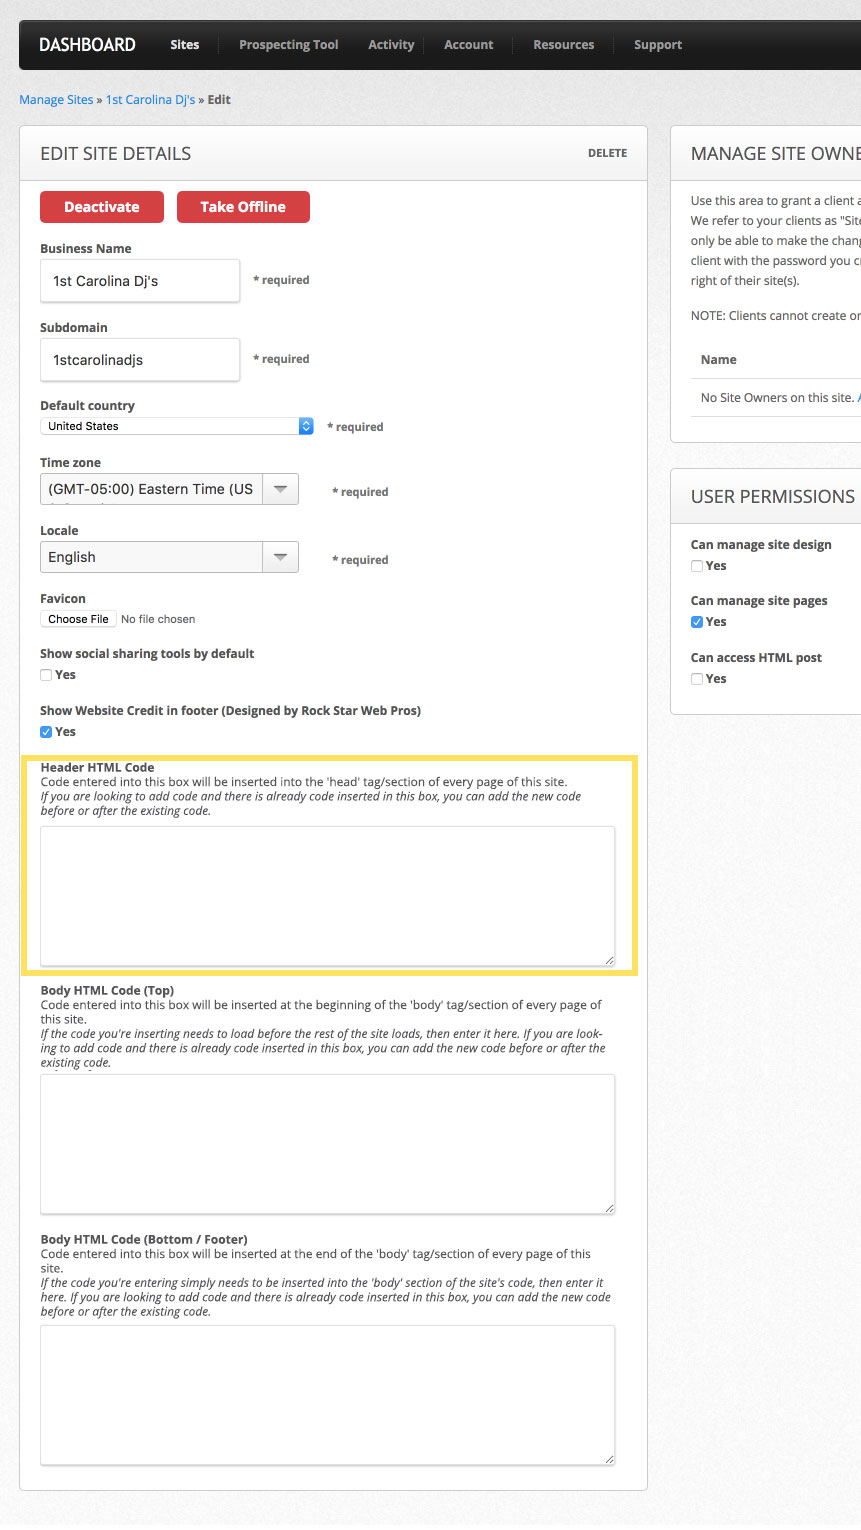
Task: Open the Resources menu
Action: point(564,45)
